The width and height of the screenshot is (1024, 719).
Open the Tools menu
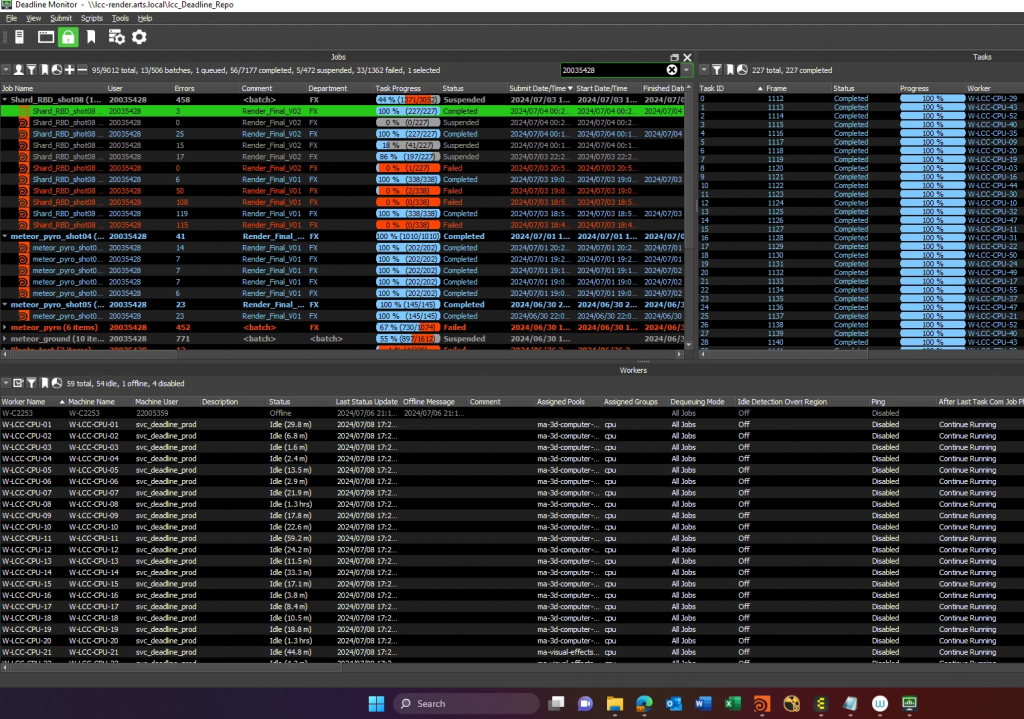tap(120, 18)
